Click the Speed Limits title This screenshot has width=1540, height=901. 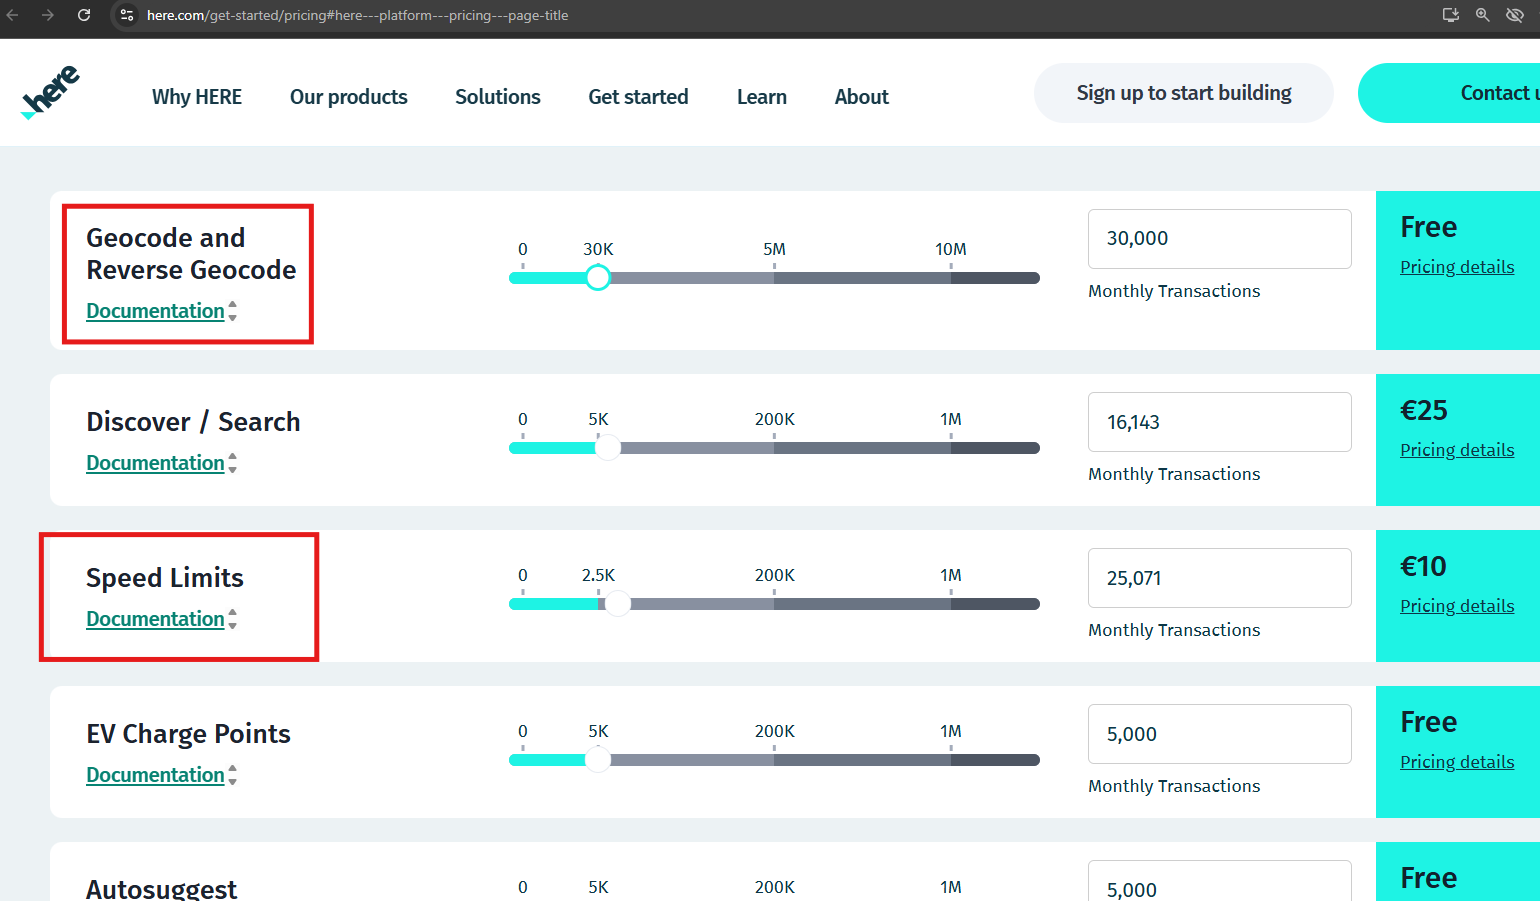coord(165,578)
